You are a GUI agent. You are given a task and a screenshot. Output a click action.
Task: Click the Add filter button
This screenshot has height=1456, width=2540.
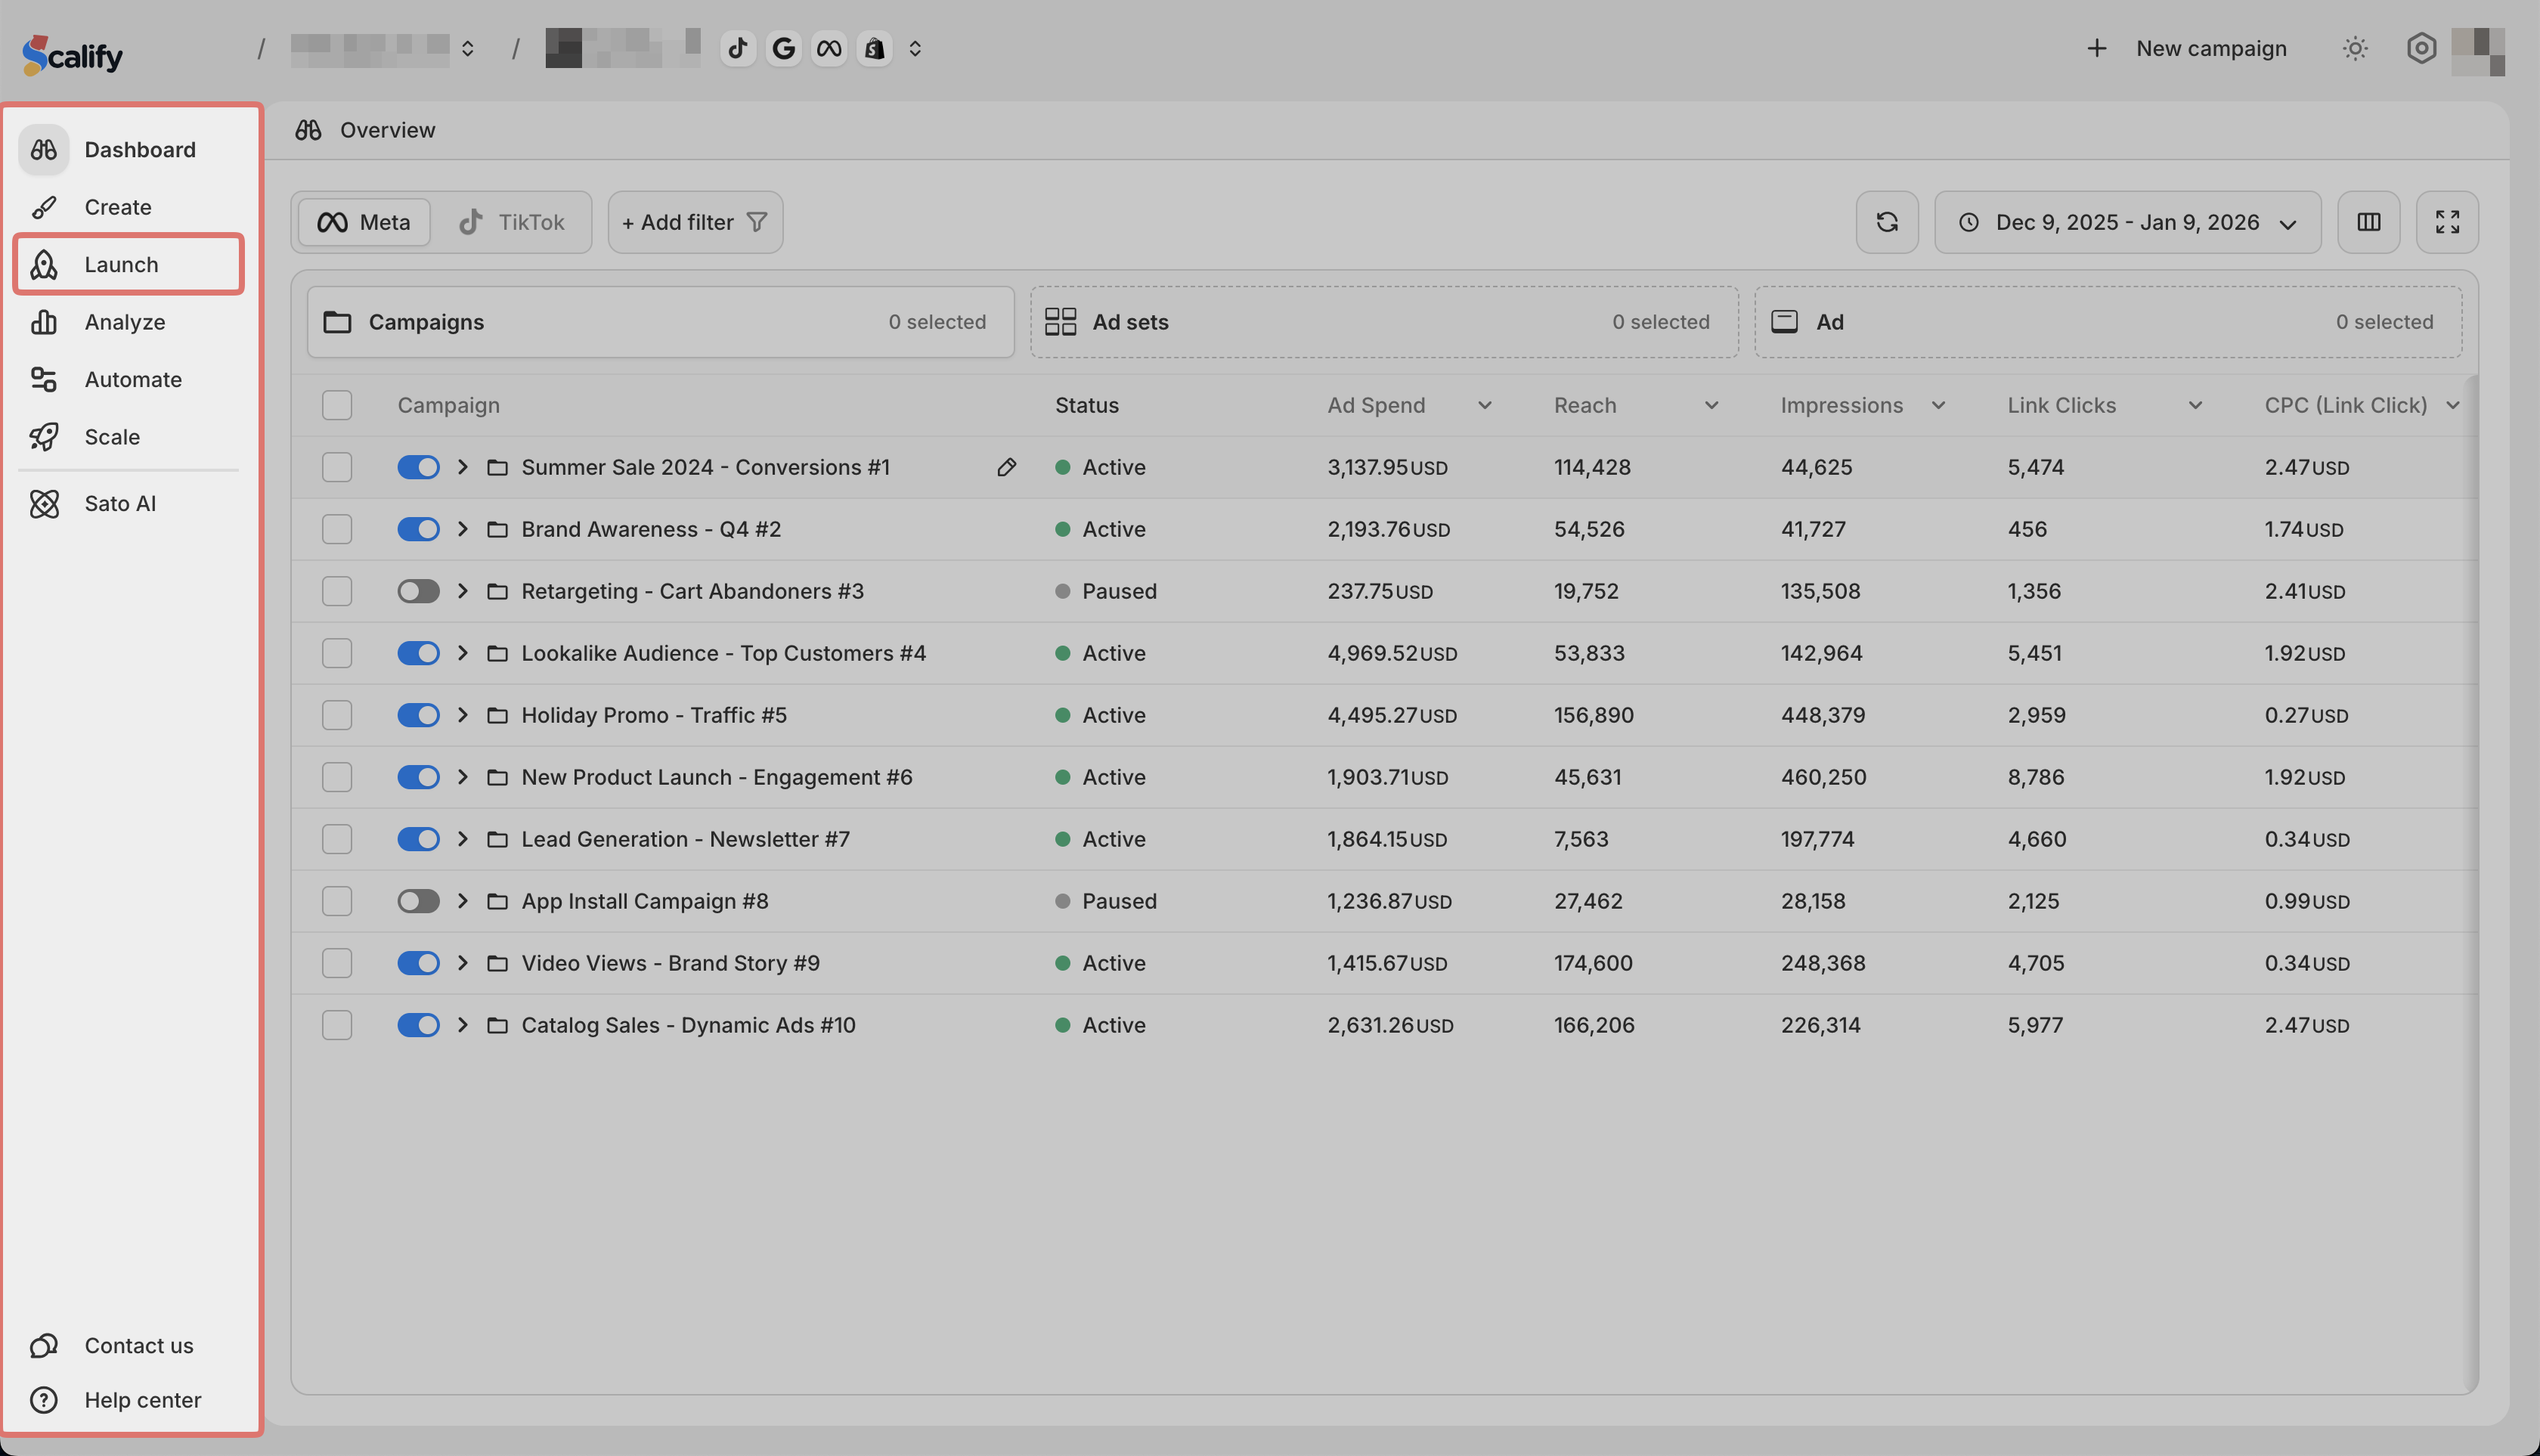click(694, 222)
